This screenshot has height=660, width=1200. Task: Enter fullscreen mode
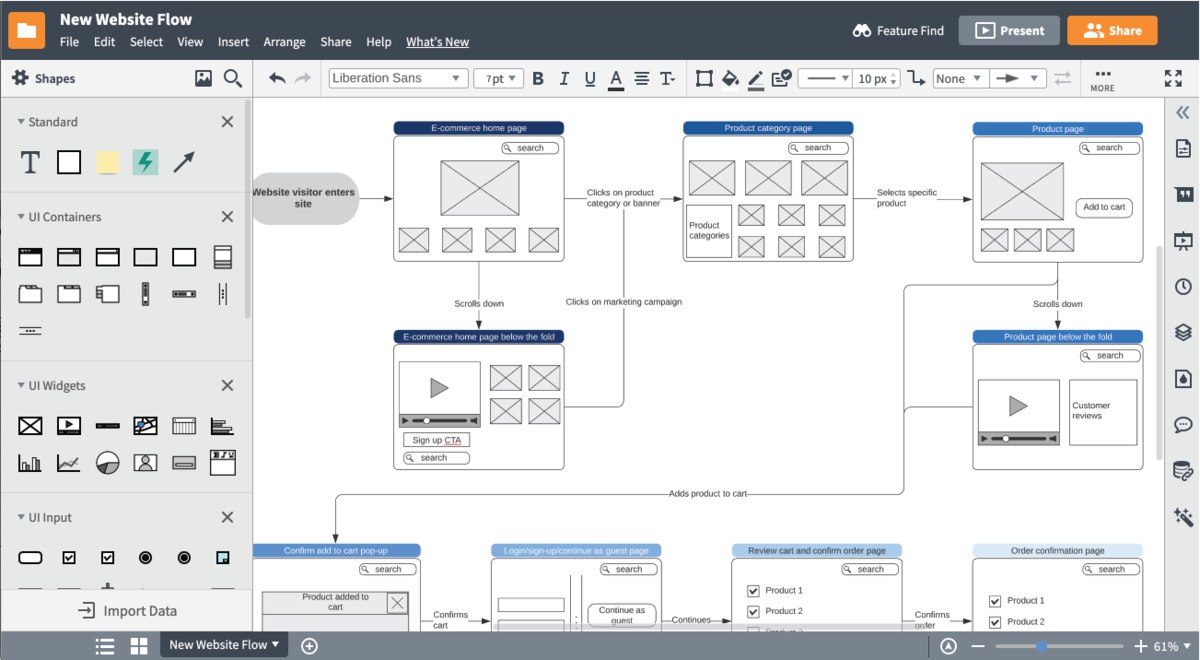(x=1174, y=78)
